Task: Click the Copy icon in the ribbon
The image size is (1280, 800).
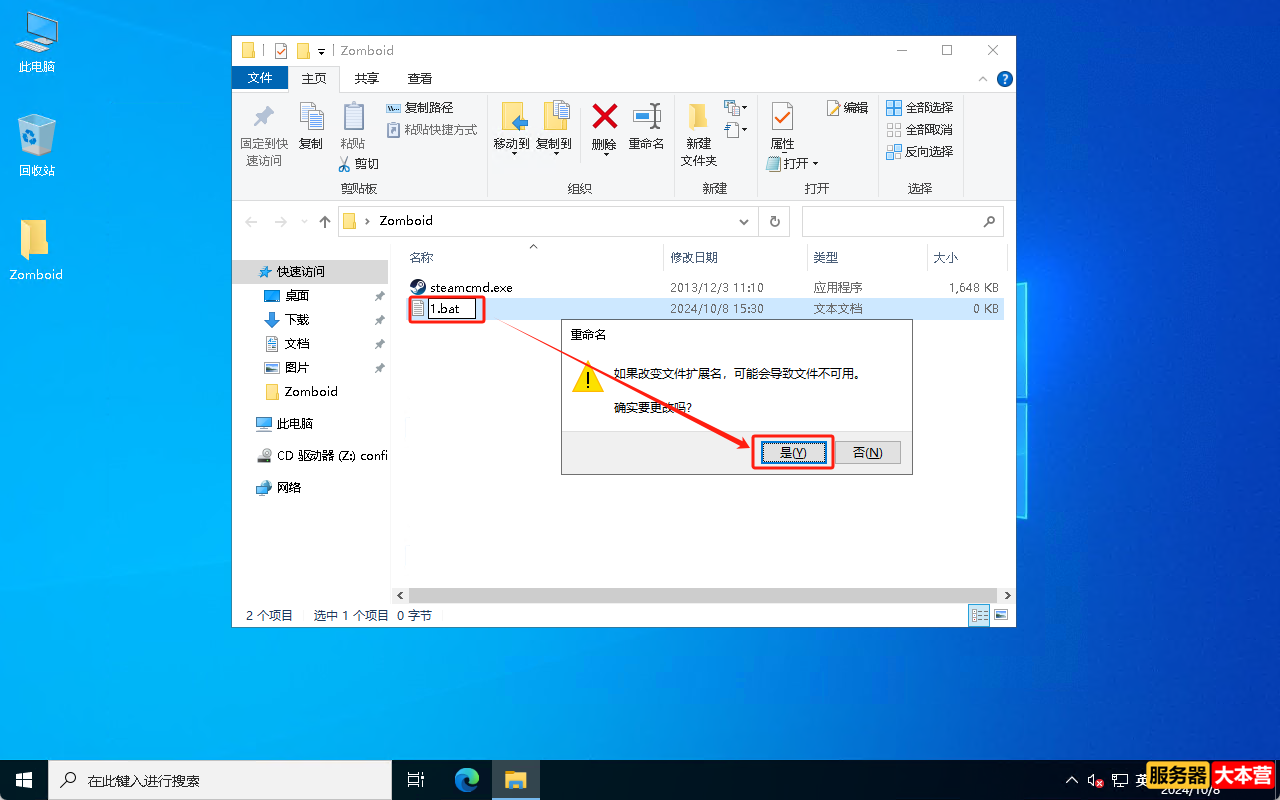Action: (311, 117)
